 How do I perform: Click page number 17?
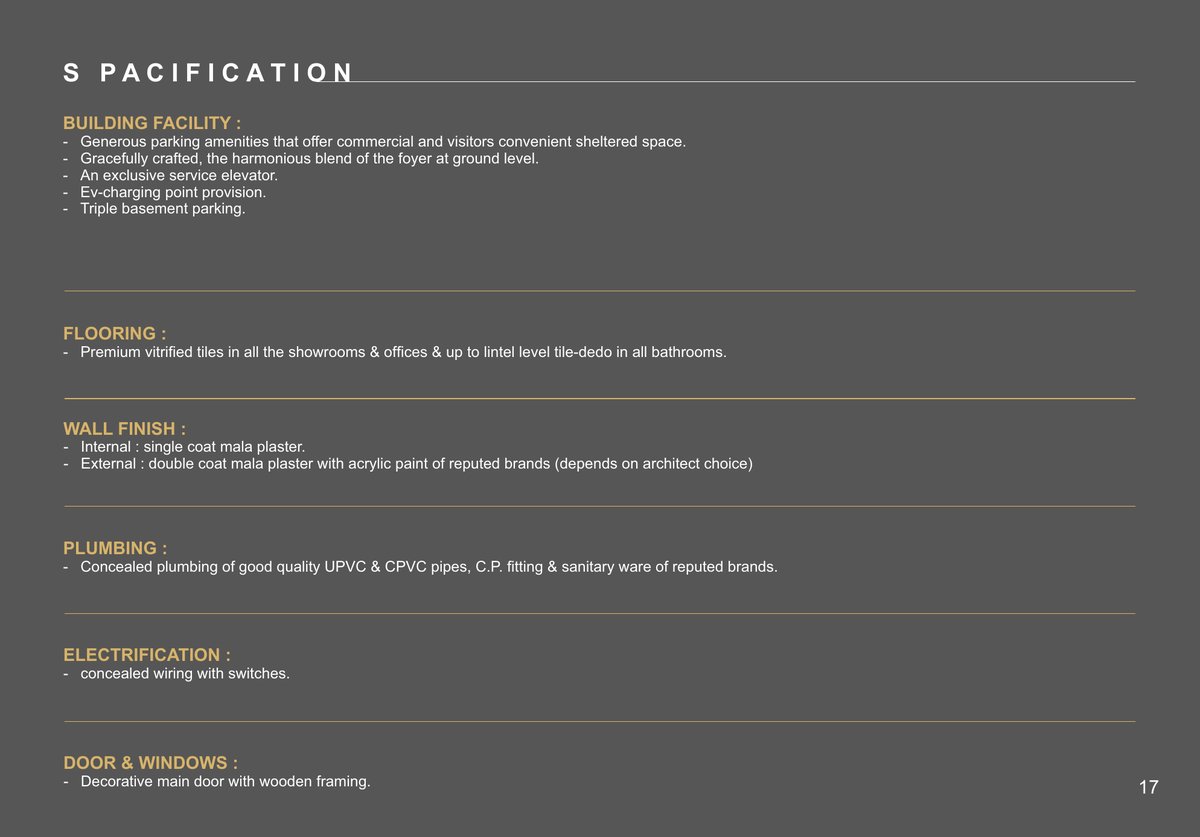[1148, 787]
